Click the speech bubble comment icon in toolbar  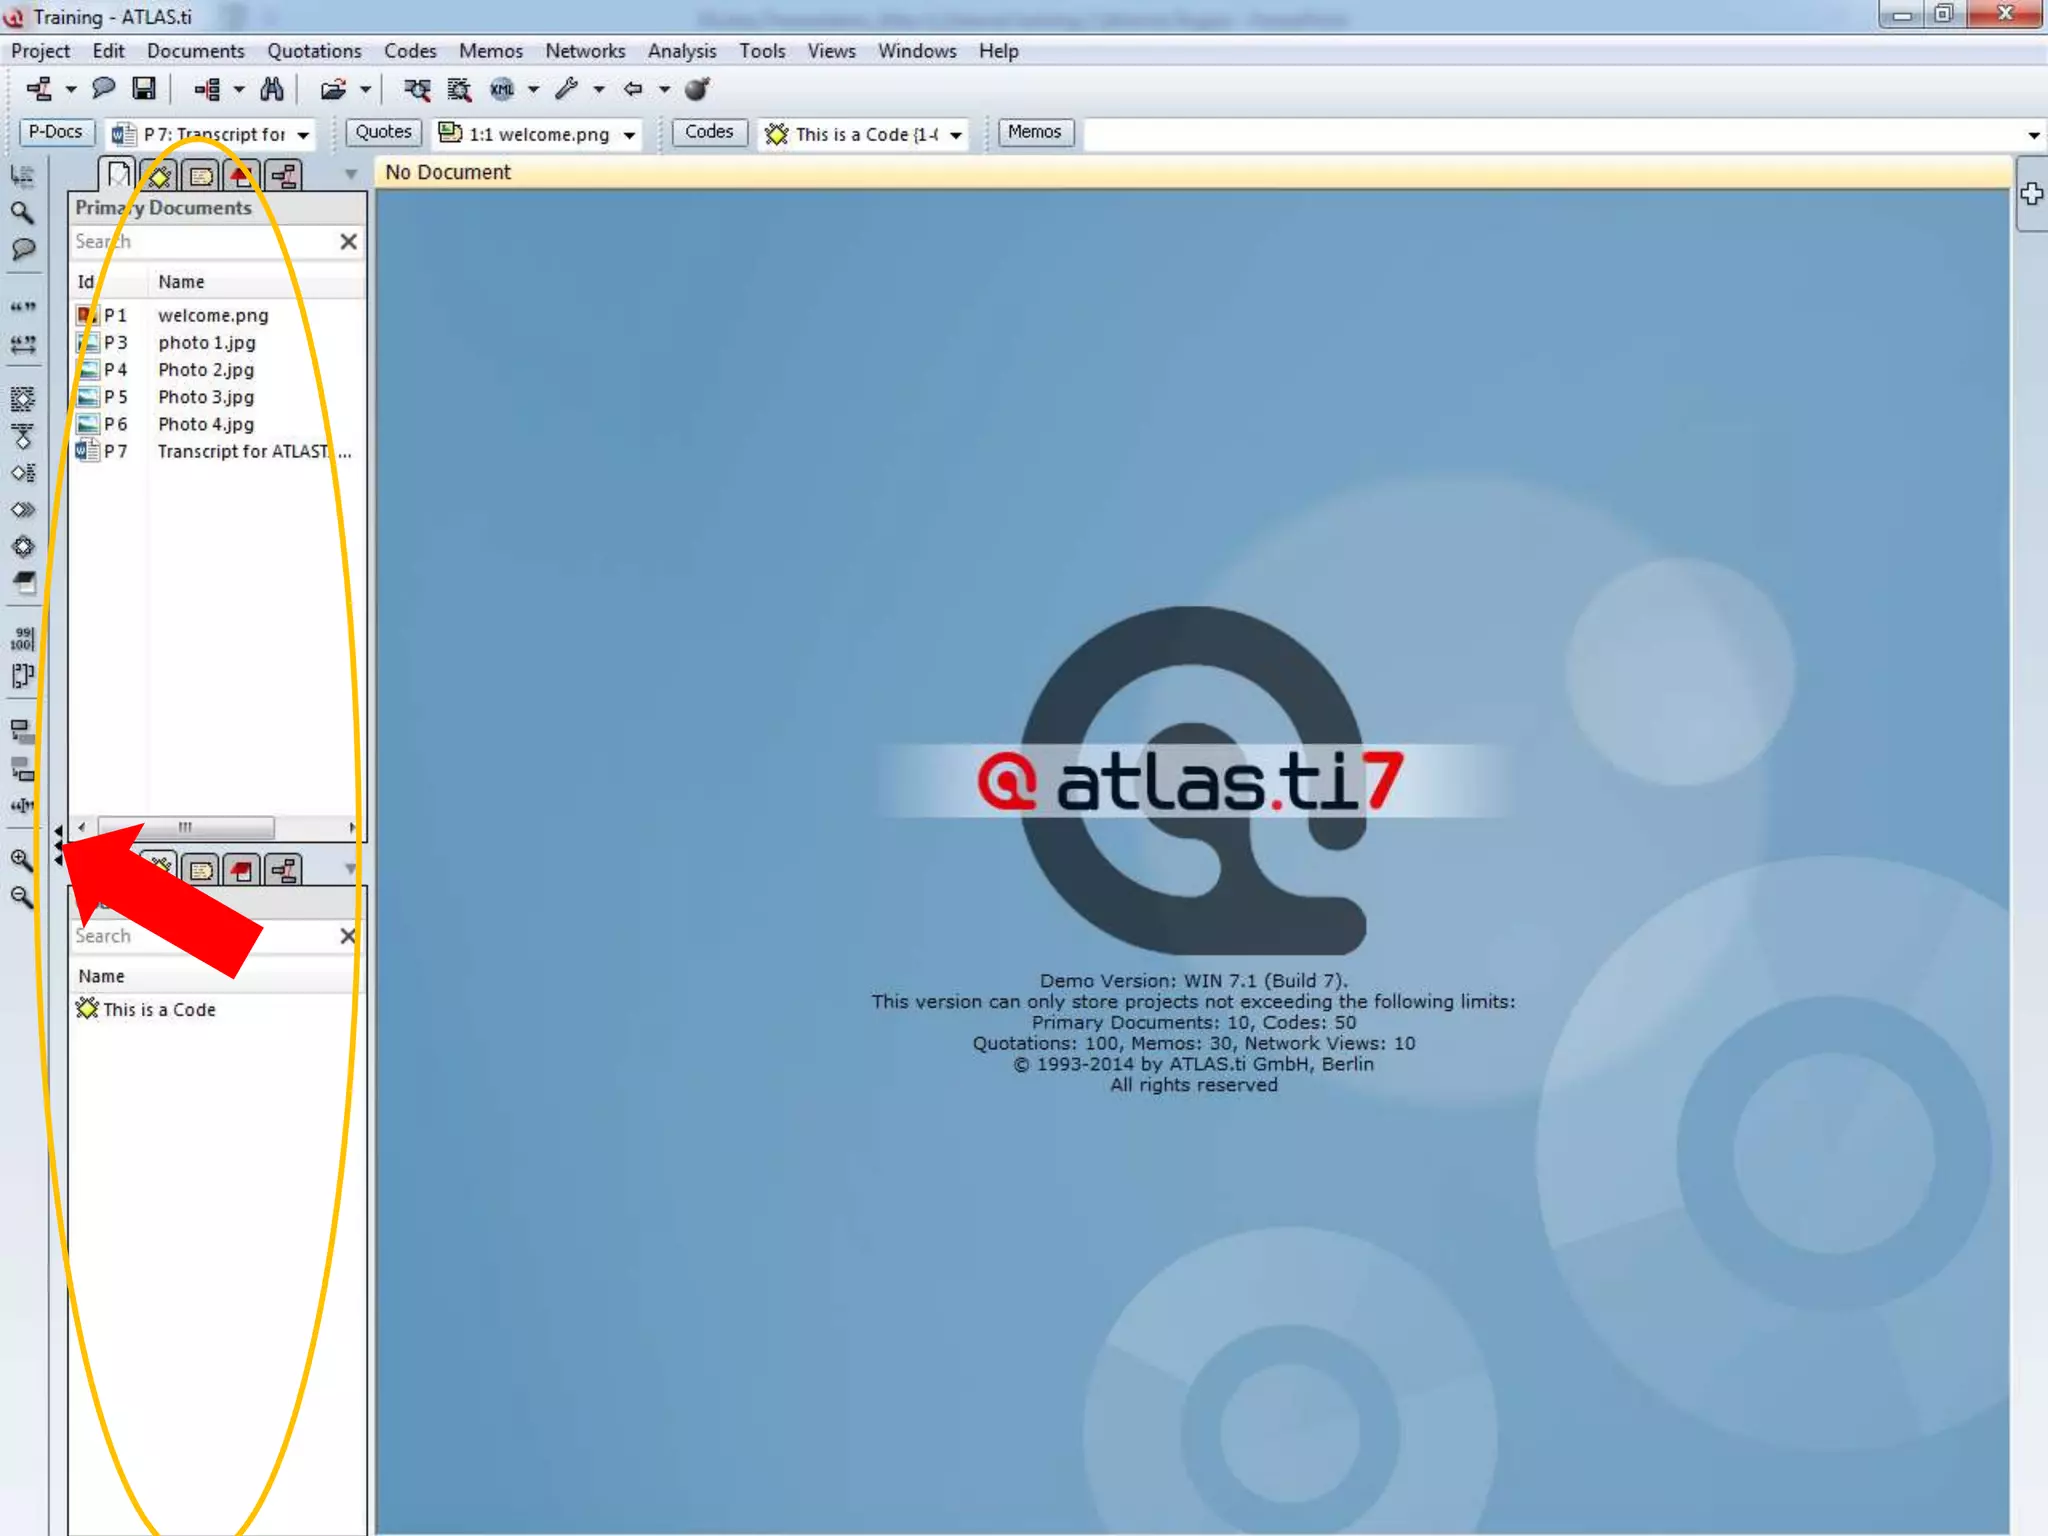pos(103,90)
